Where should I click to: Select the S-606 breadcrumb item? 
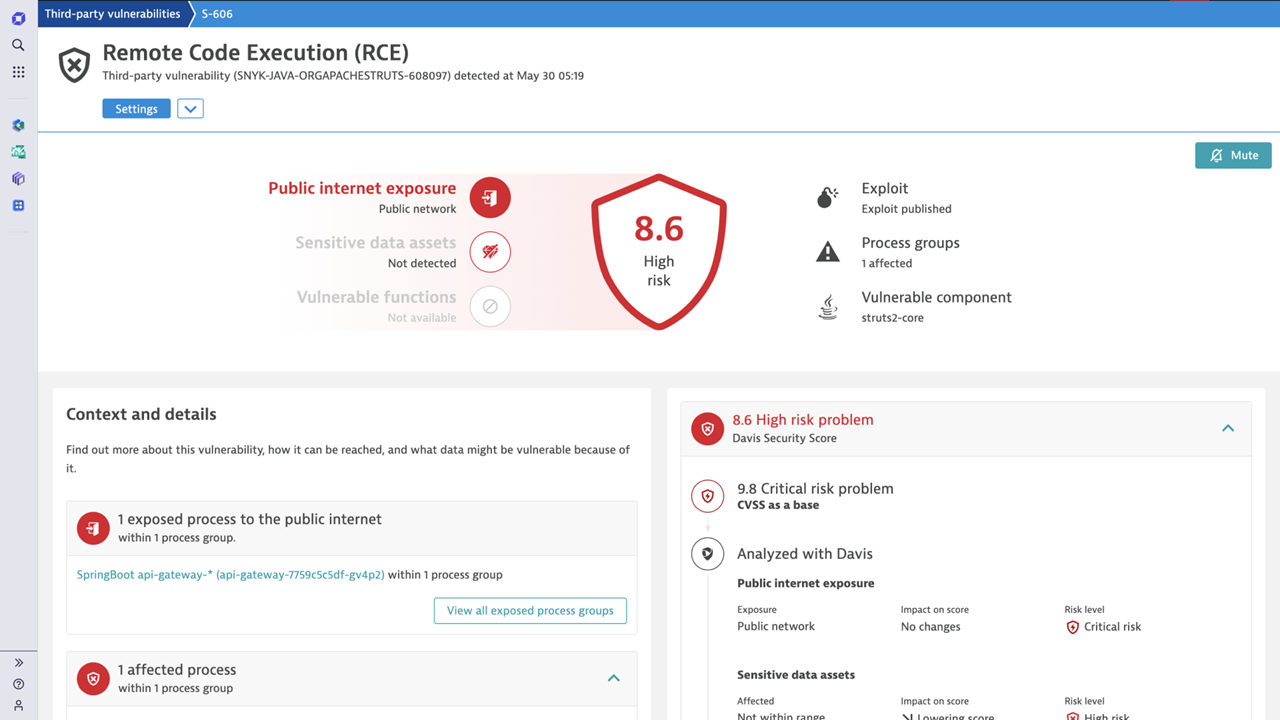(218, 14)
